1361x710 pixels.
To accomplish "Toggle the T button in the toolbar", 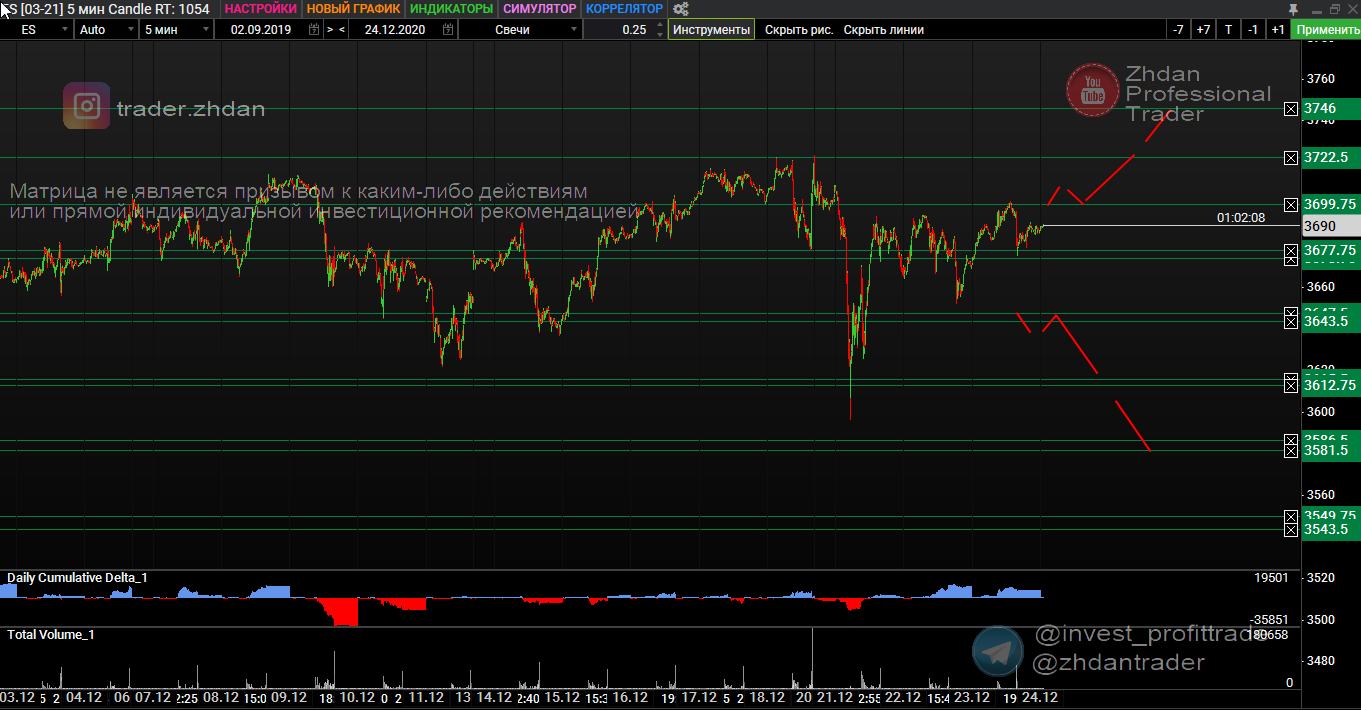I will point(1228,30).
